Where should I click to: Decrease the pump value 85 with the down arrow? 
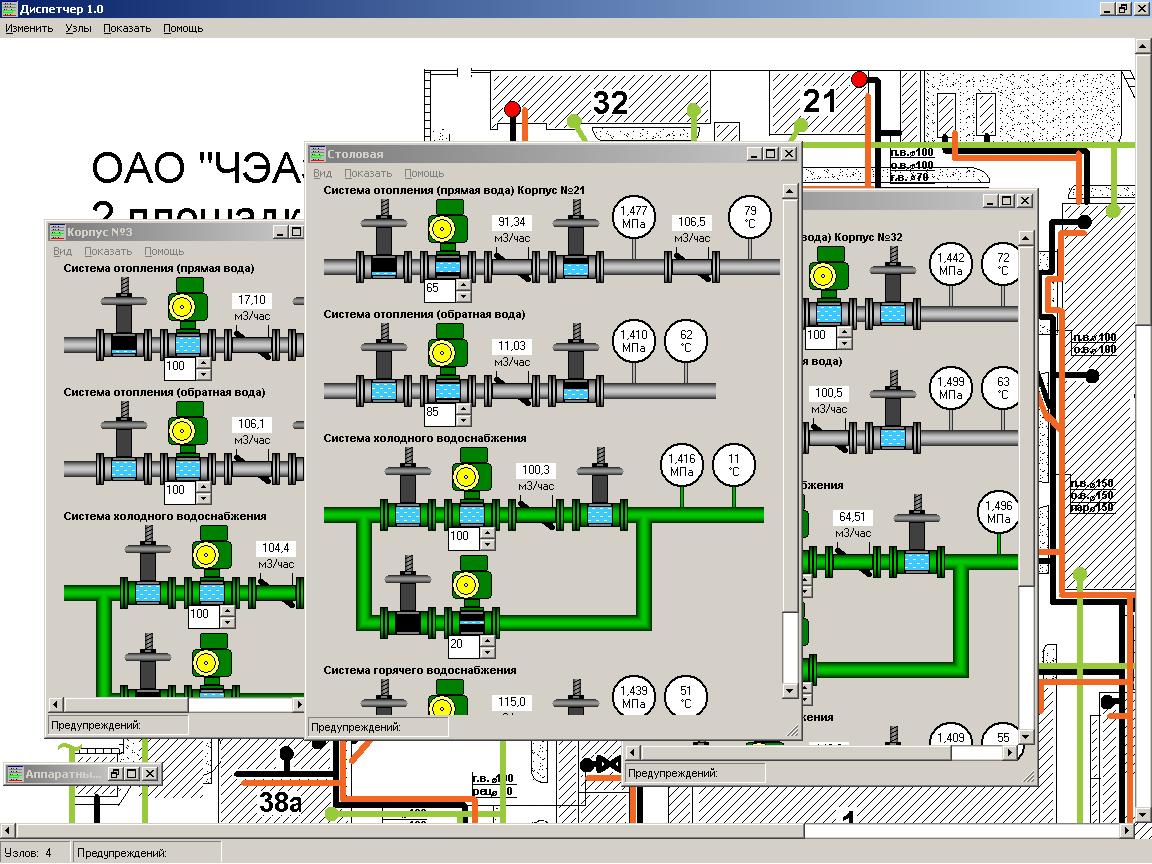(x=462, y=418)
